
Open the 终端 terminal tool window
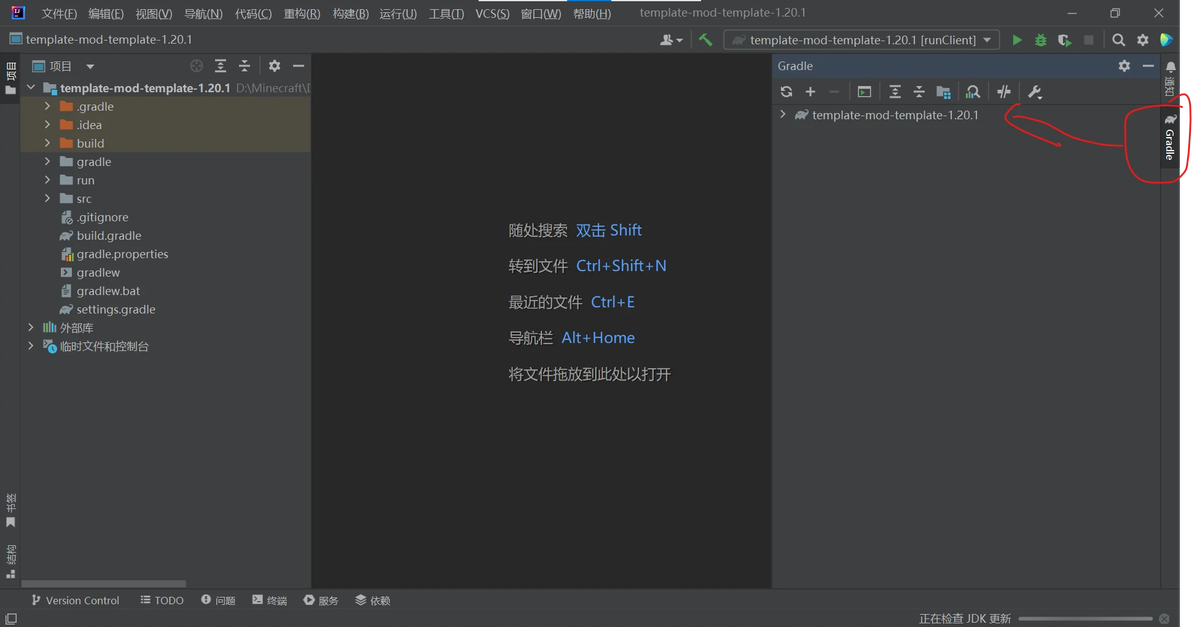(x=270, y=600)
